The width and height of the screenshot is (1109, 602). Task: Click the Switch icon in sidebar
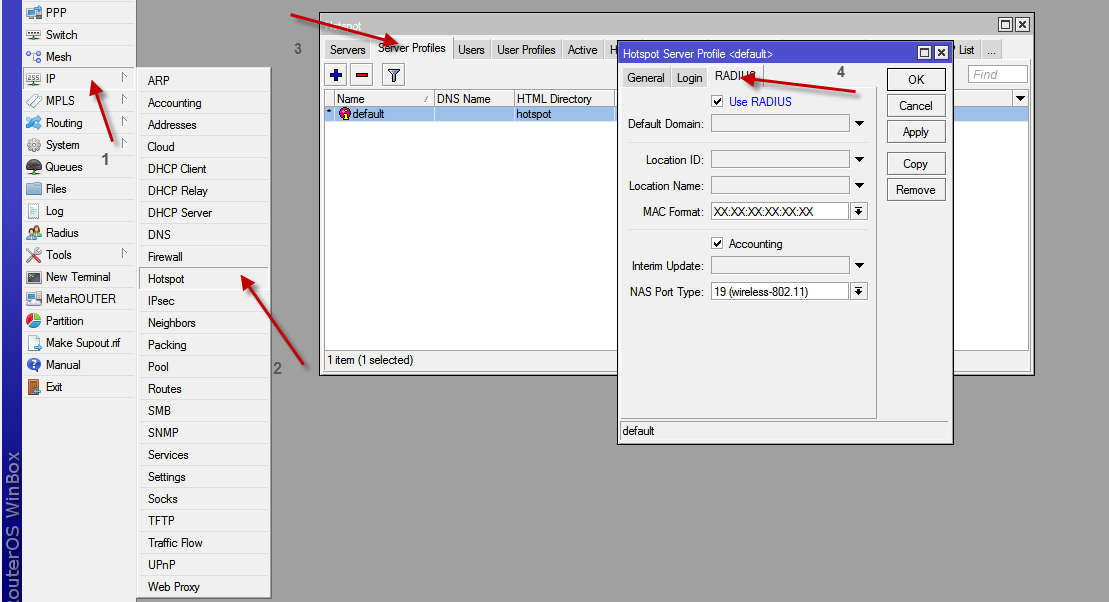tap(33, 35)
